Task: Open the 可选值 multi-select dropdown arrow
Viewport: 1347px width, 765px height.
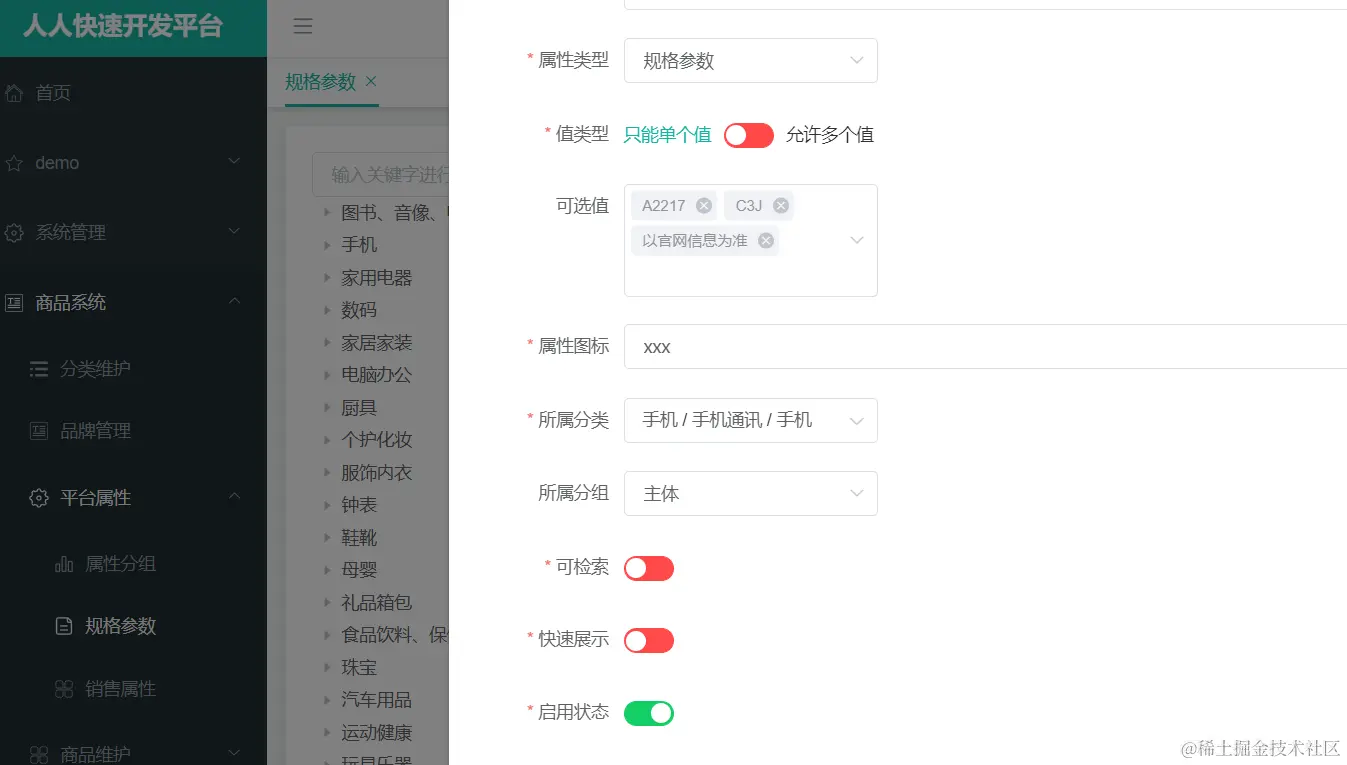Action: pyautogui.click(x=857, y=240)
